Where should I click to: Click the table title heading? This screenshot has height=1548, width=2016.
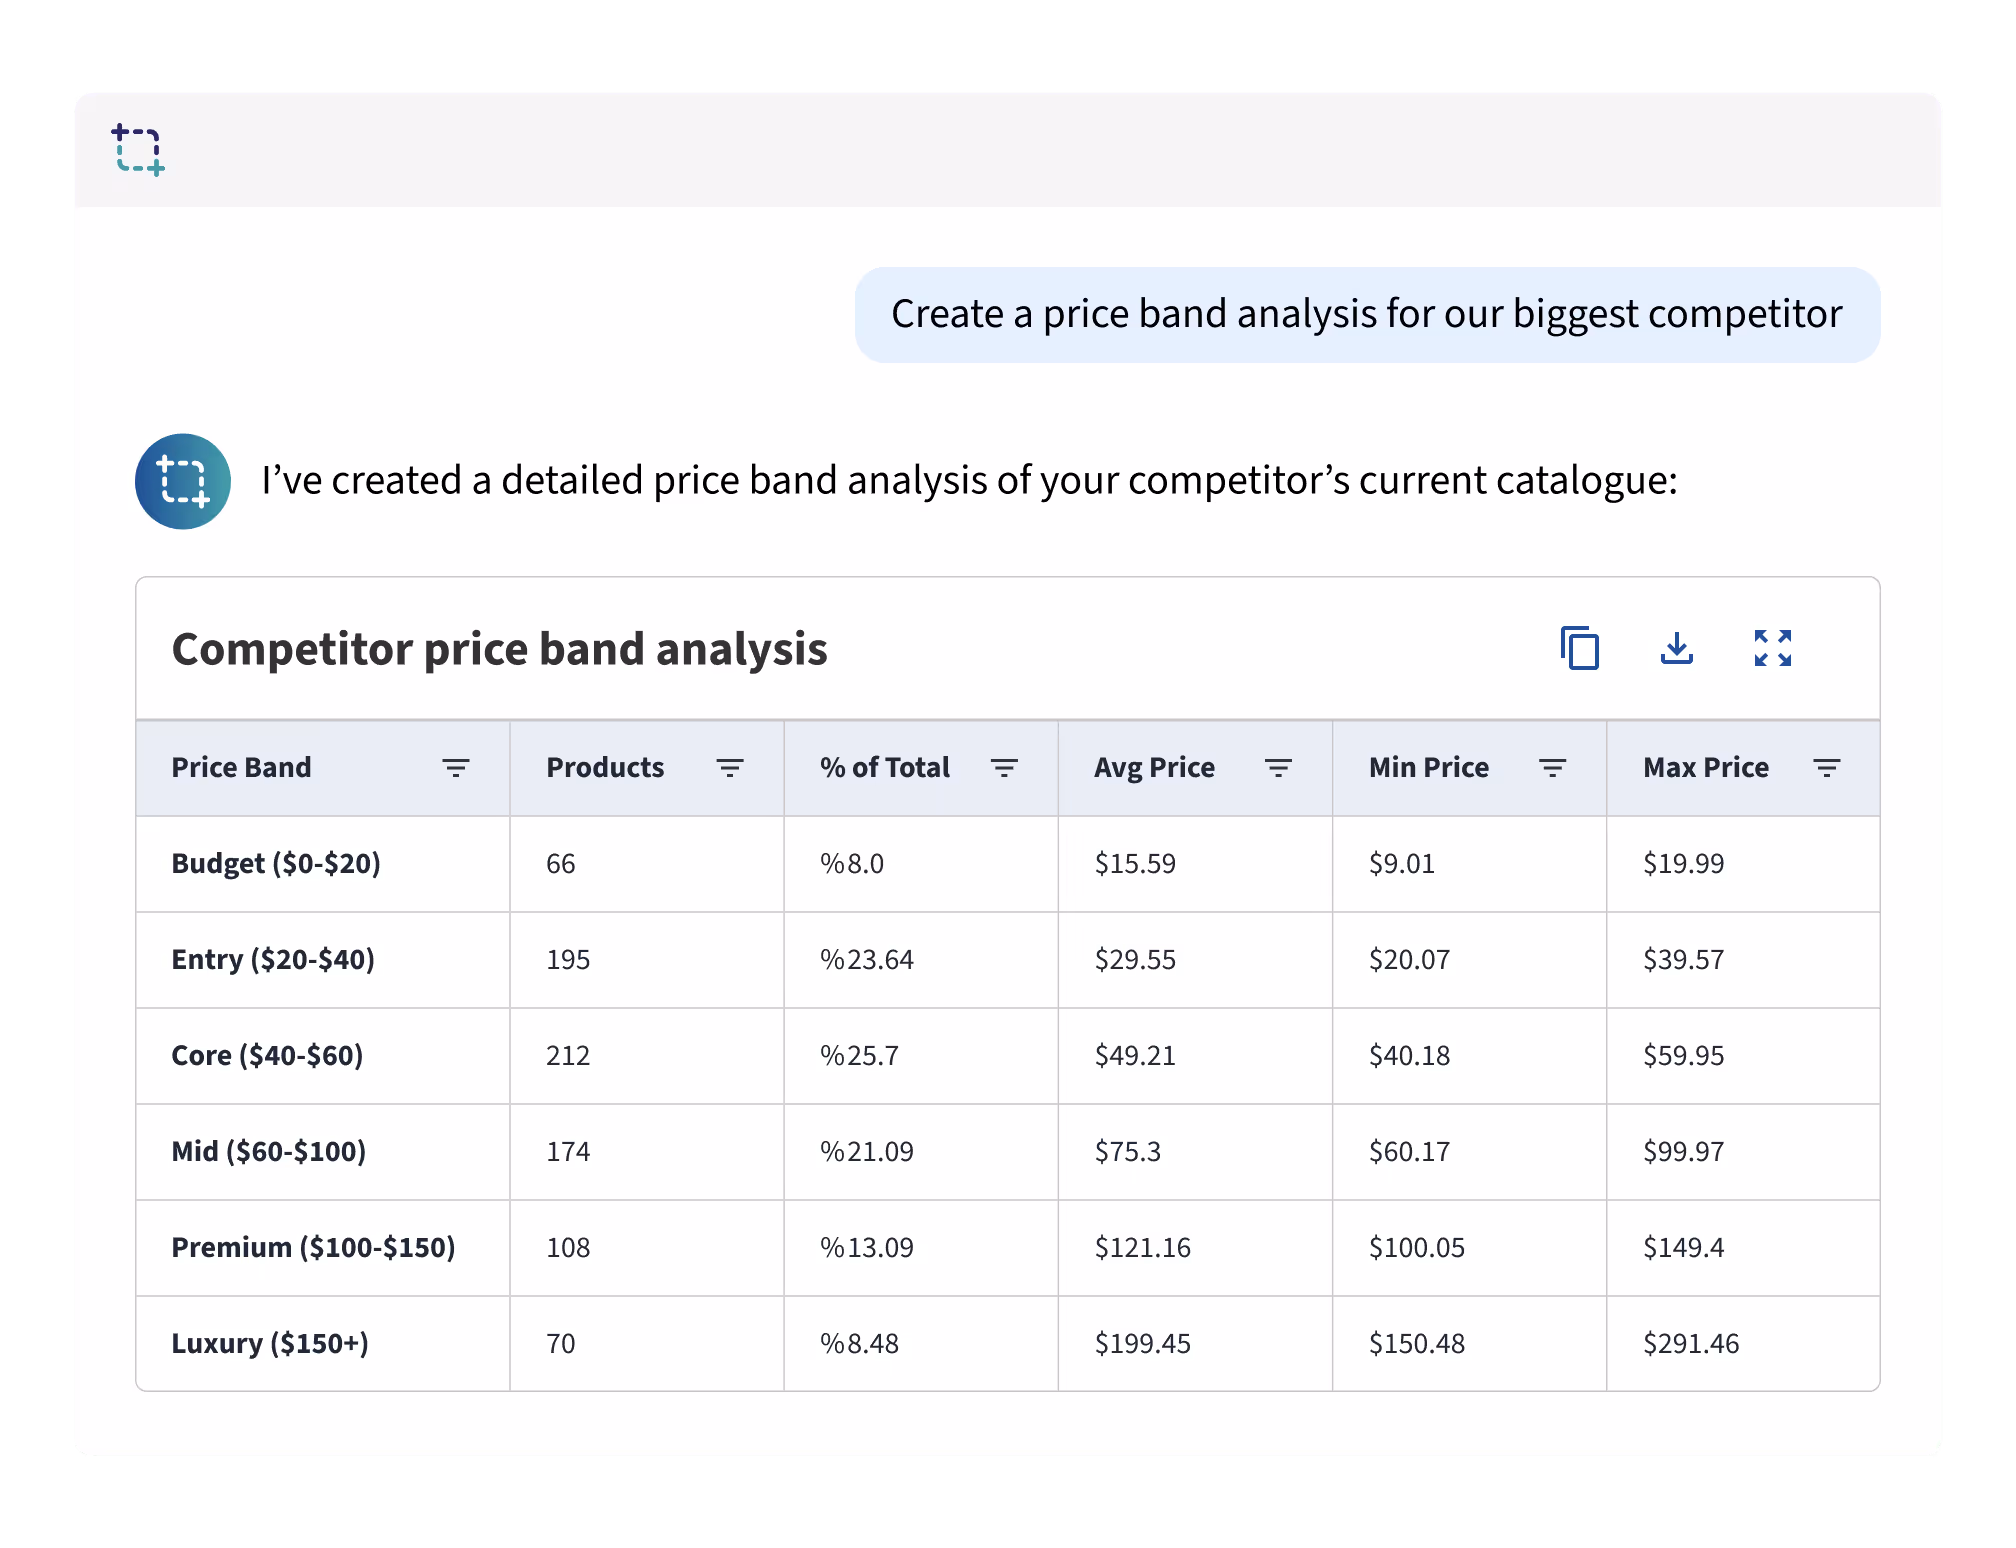click(499, 649)
